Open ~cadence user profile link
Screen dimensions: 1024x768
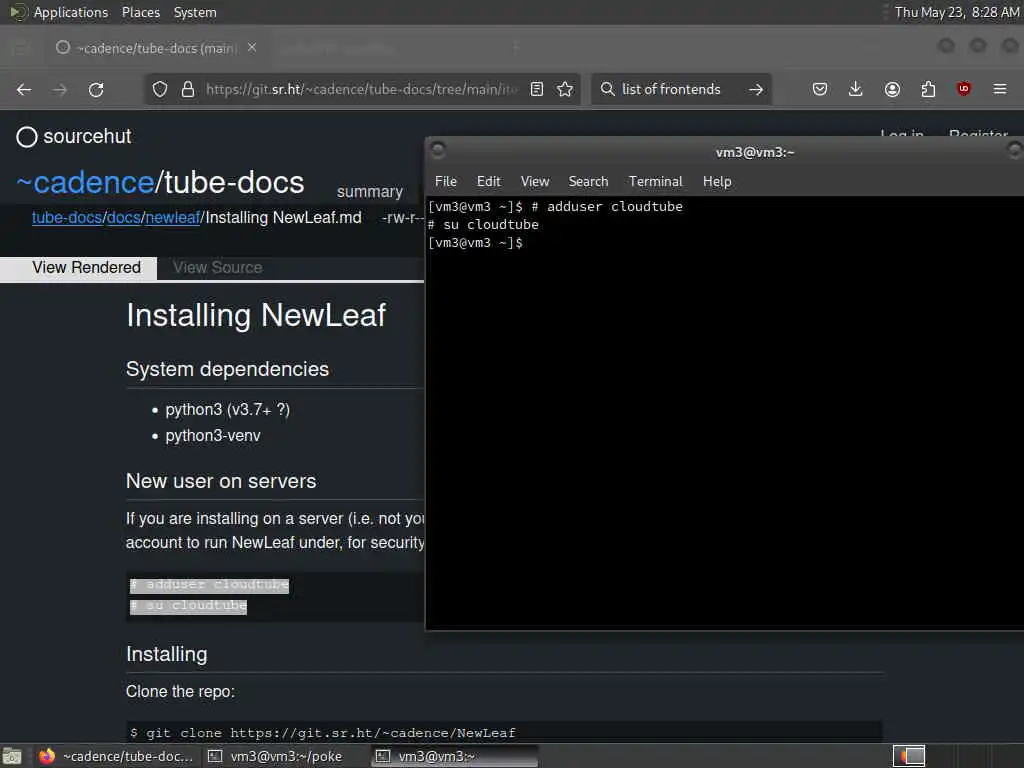tap(85, 182)
